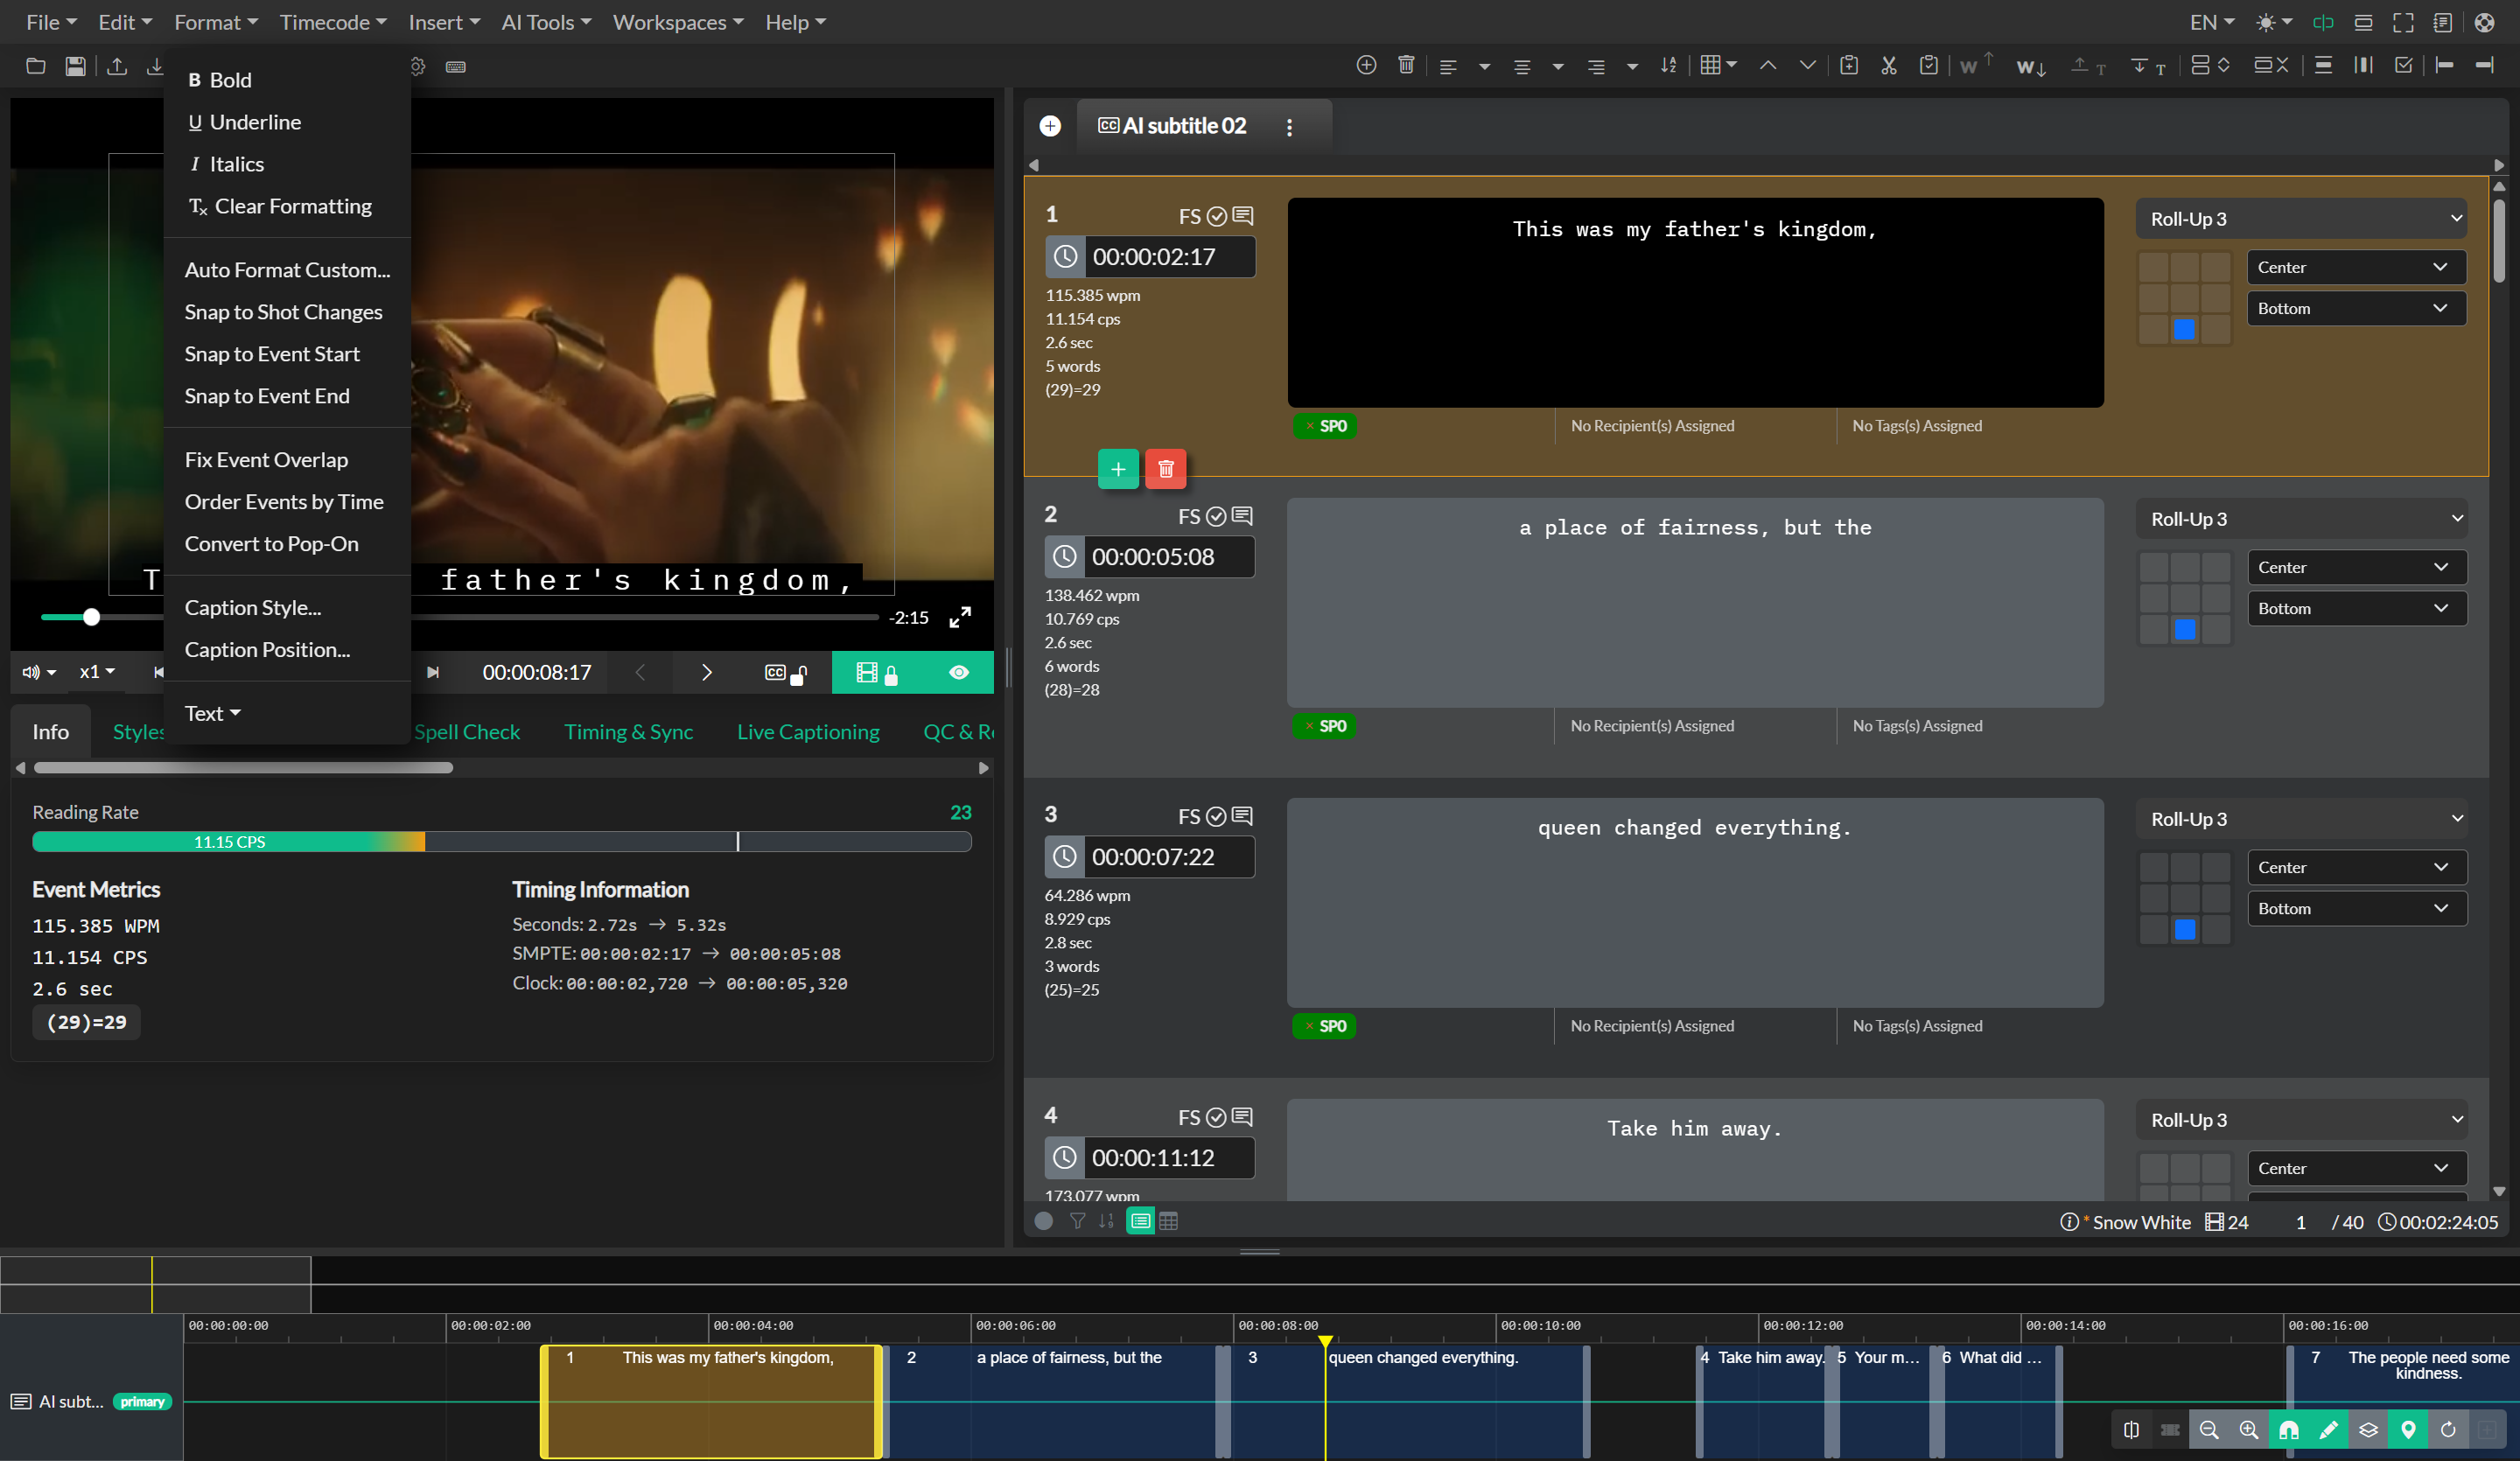
Task: Choose Snap to Shot Changes
Action: click(x=283, y=312)
